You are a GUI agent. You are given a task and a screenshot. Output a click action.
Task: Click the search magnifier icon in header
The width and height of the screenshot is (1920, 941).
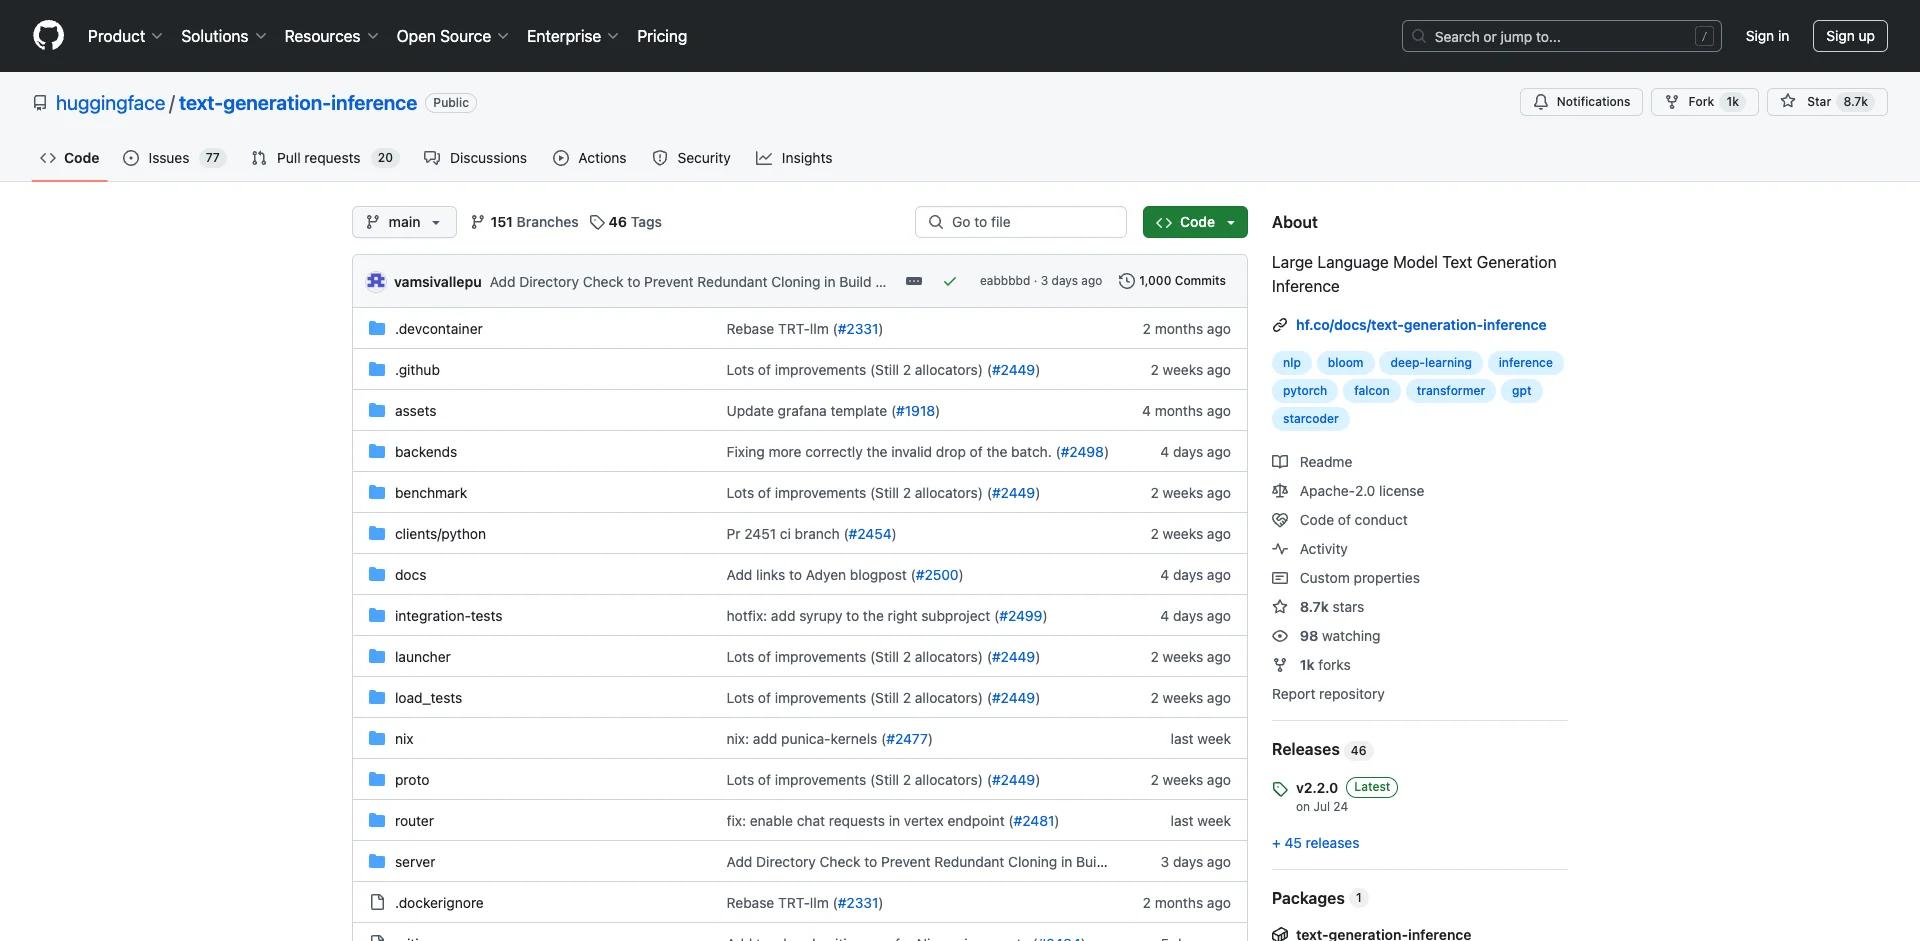(x=1419, y=36)
